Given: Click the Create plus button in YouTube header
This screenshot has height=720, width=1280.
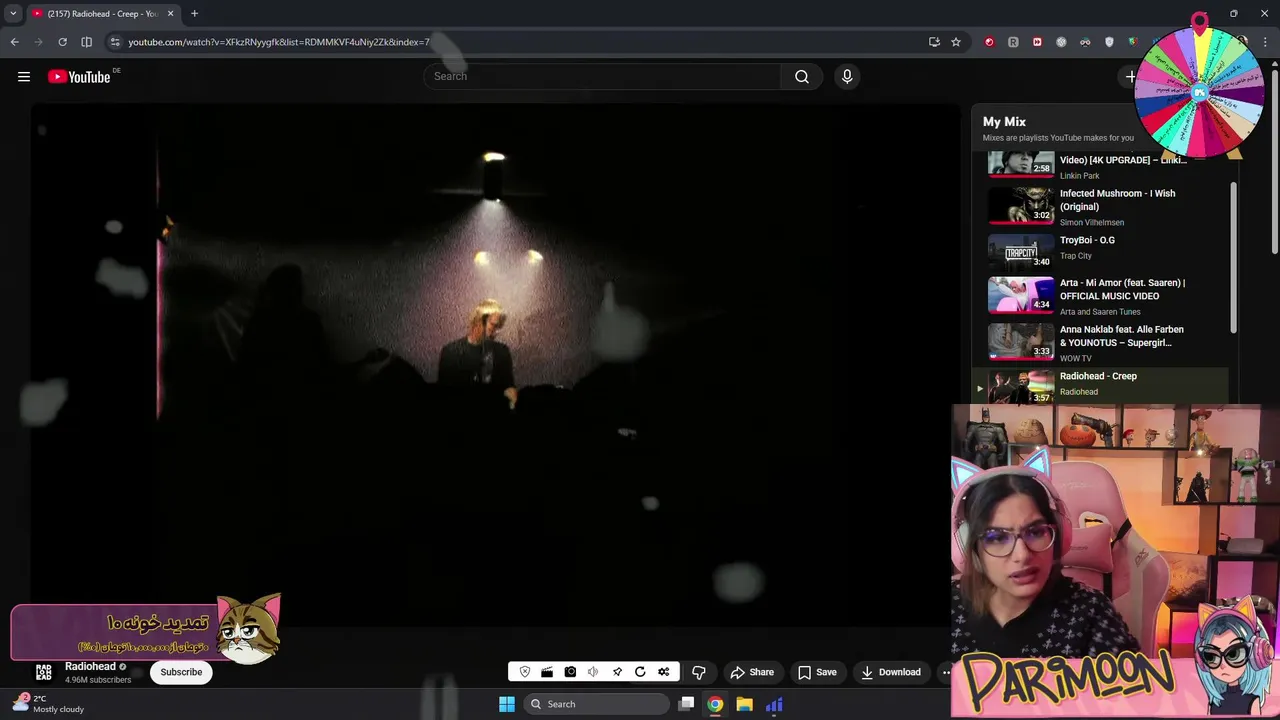Looking at the screenshot, I should pyautogui.click(x=1131, y=77).
